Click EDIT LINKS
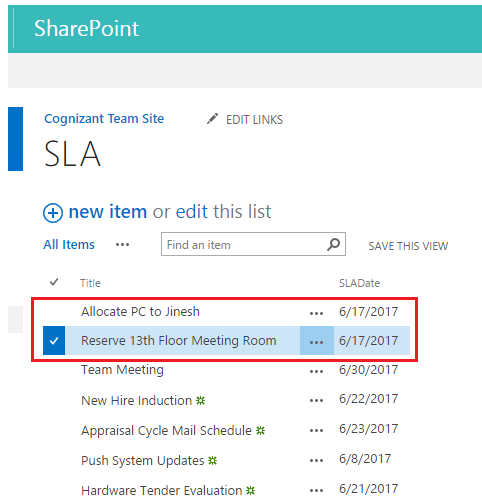Image resolution: width=482 pixels, height=504 pixels. [x=254, y=120]
